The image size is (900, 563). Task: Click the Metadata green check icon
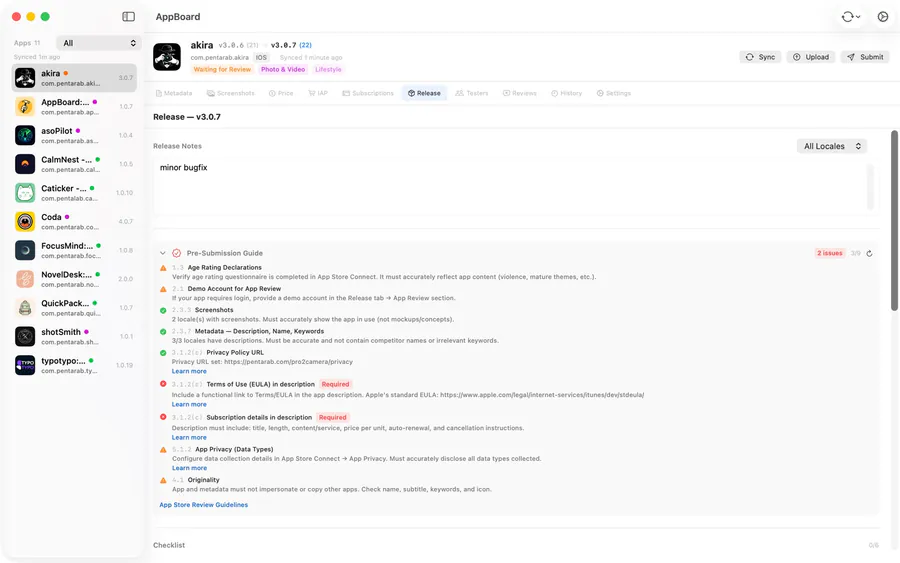coord(163,332)
